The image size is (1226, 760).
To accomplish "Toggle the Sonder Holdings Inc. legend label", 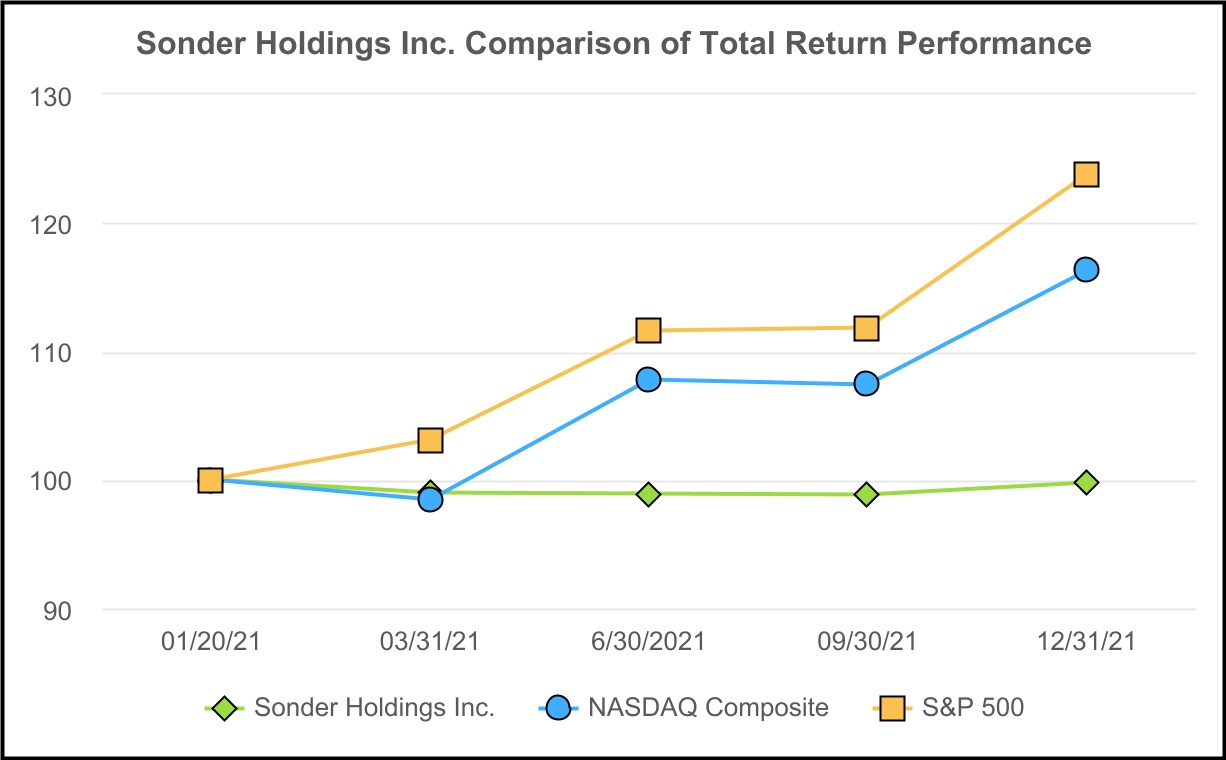I will coord(374,708).
